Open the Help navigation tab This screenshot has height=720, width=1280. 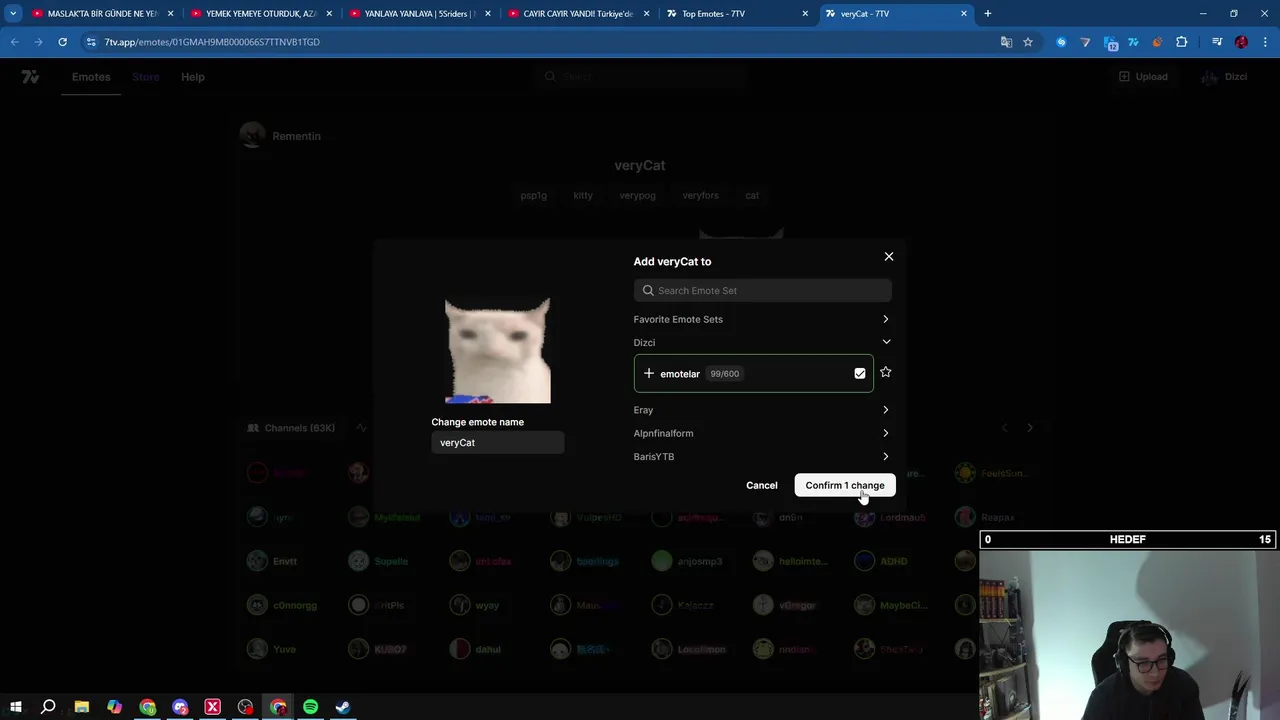193,77
